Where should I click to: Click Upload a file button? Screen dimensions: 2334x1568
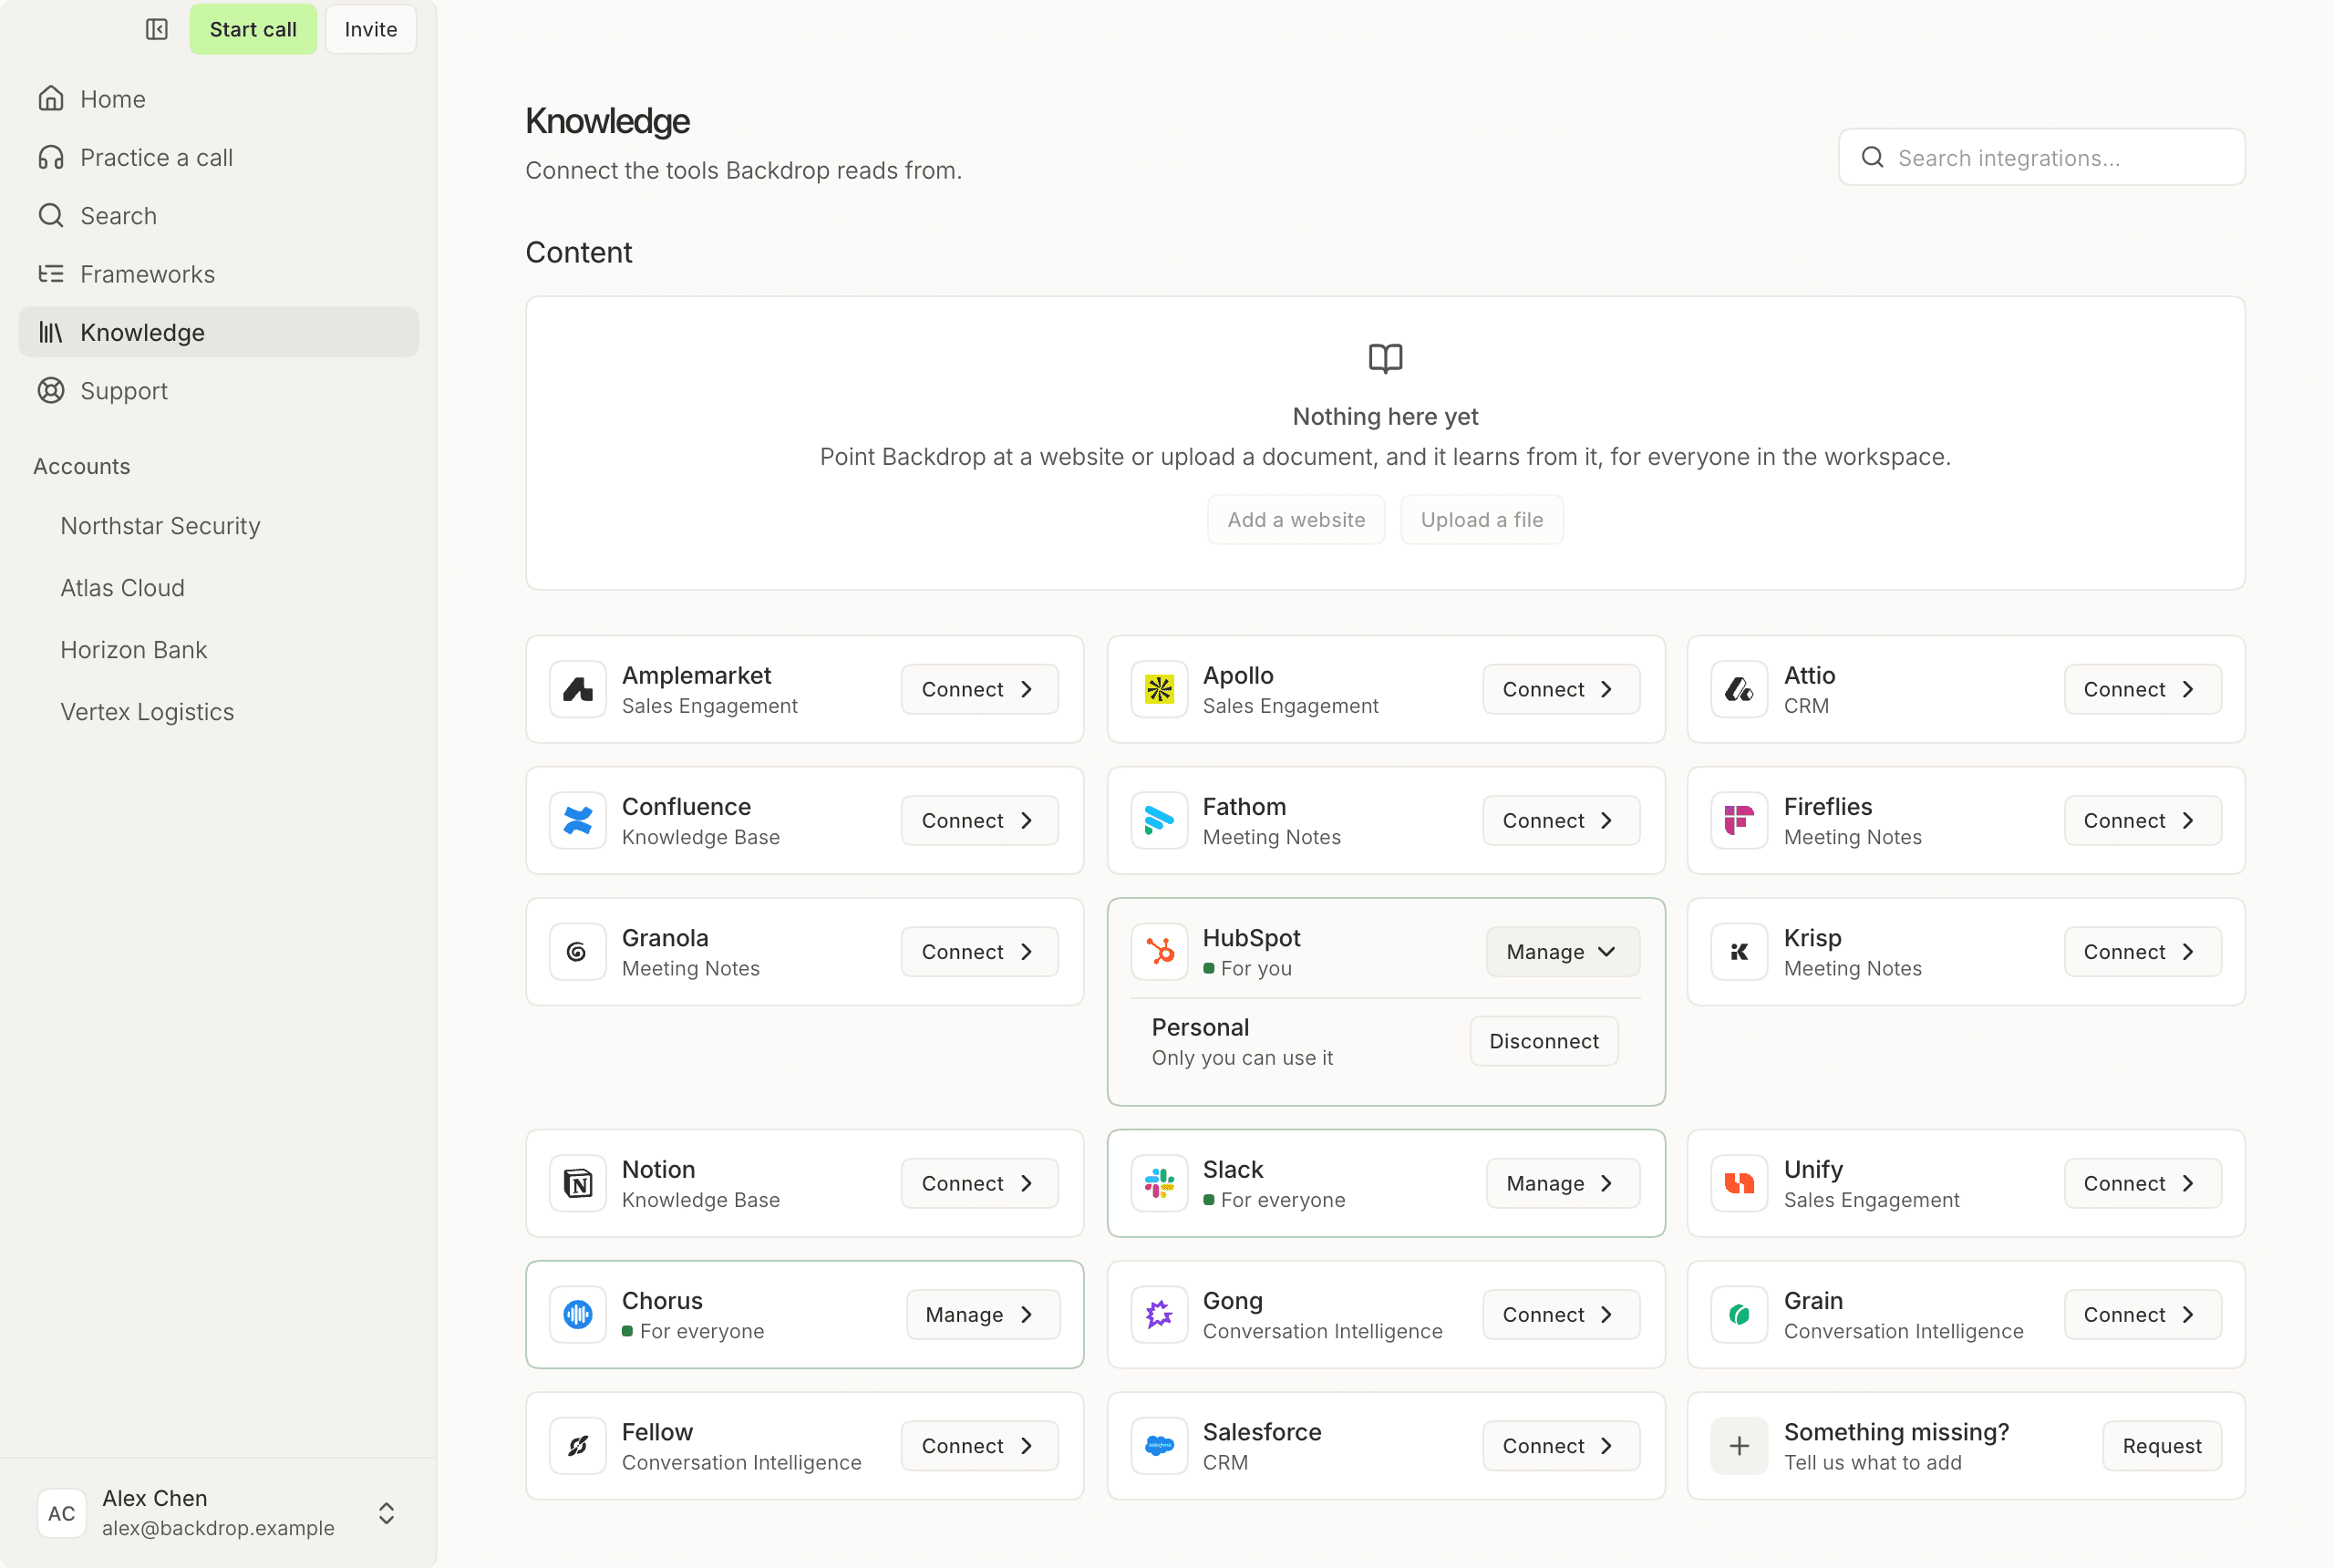pyautogui.click(x=1481, y=519)
